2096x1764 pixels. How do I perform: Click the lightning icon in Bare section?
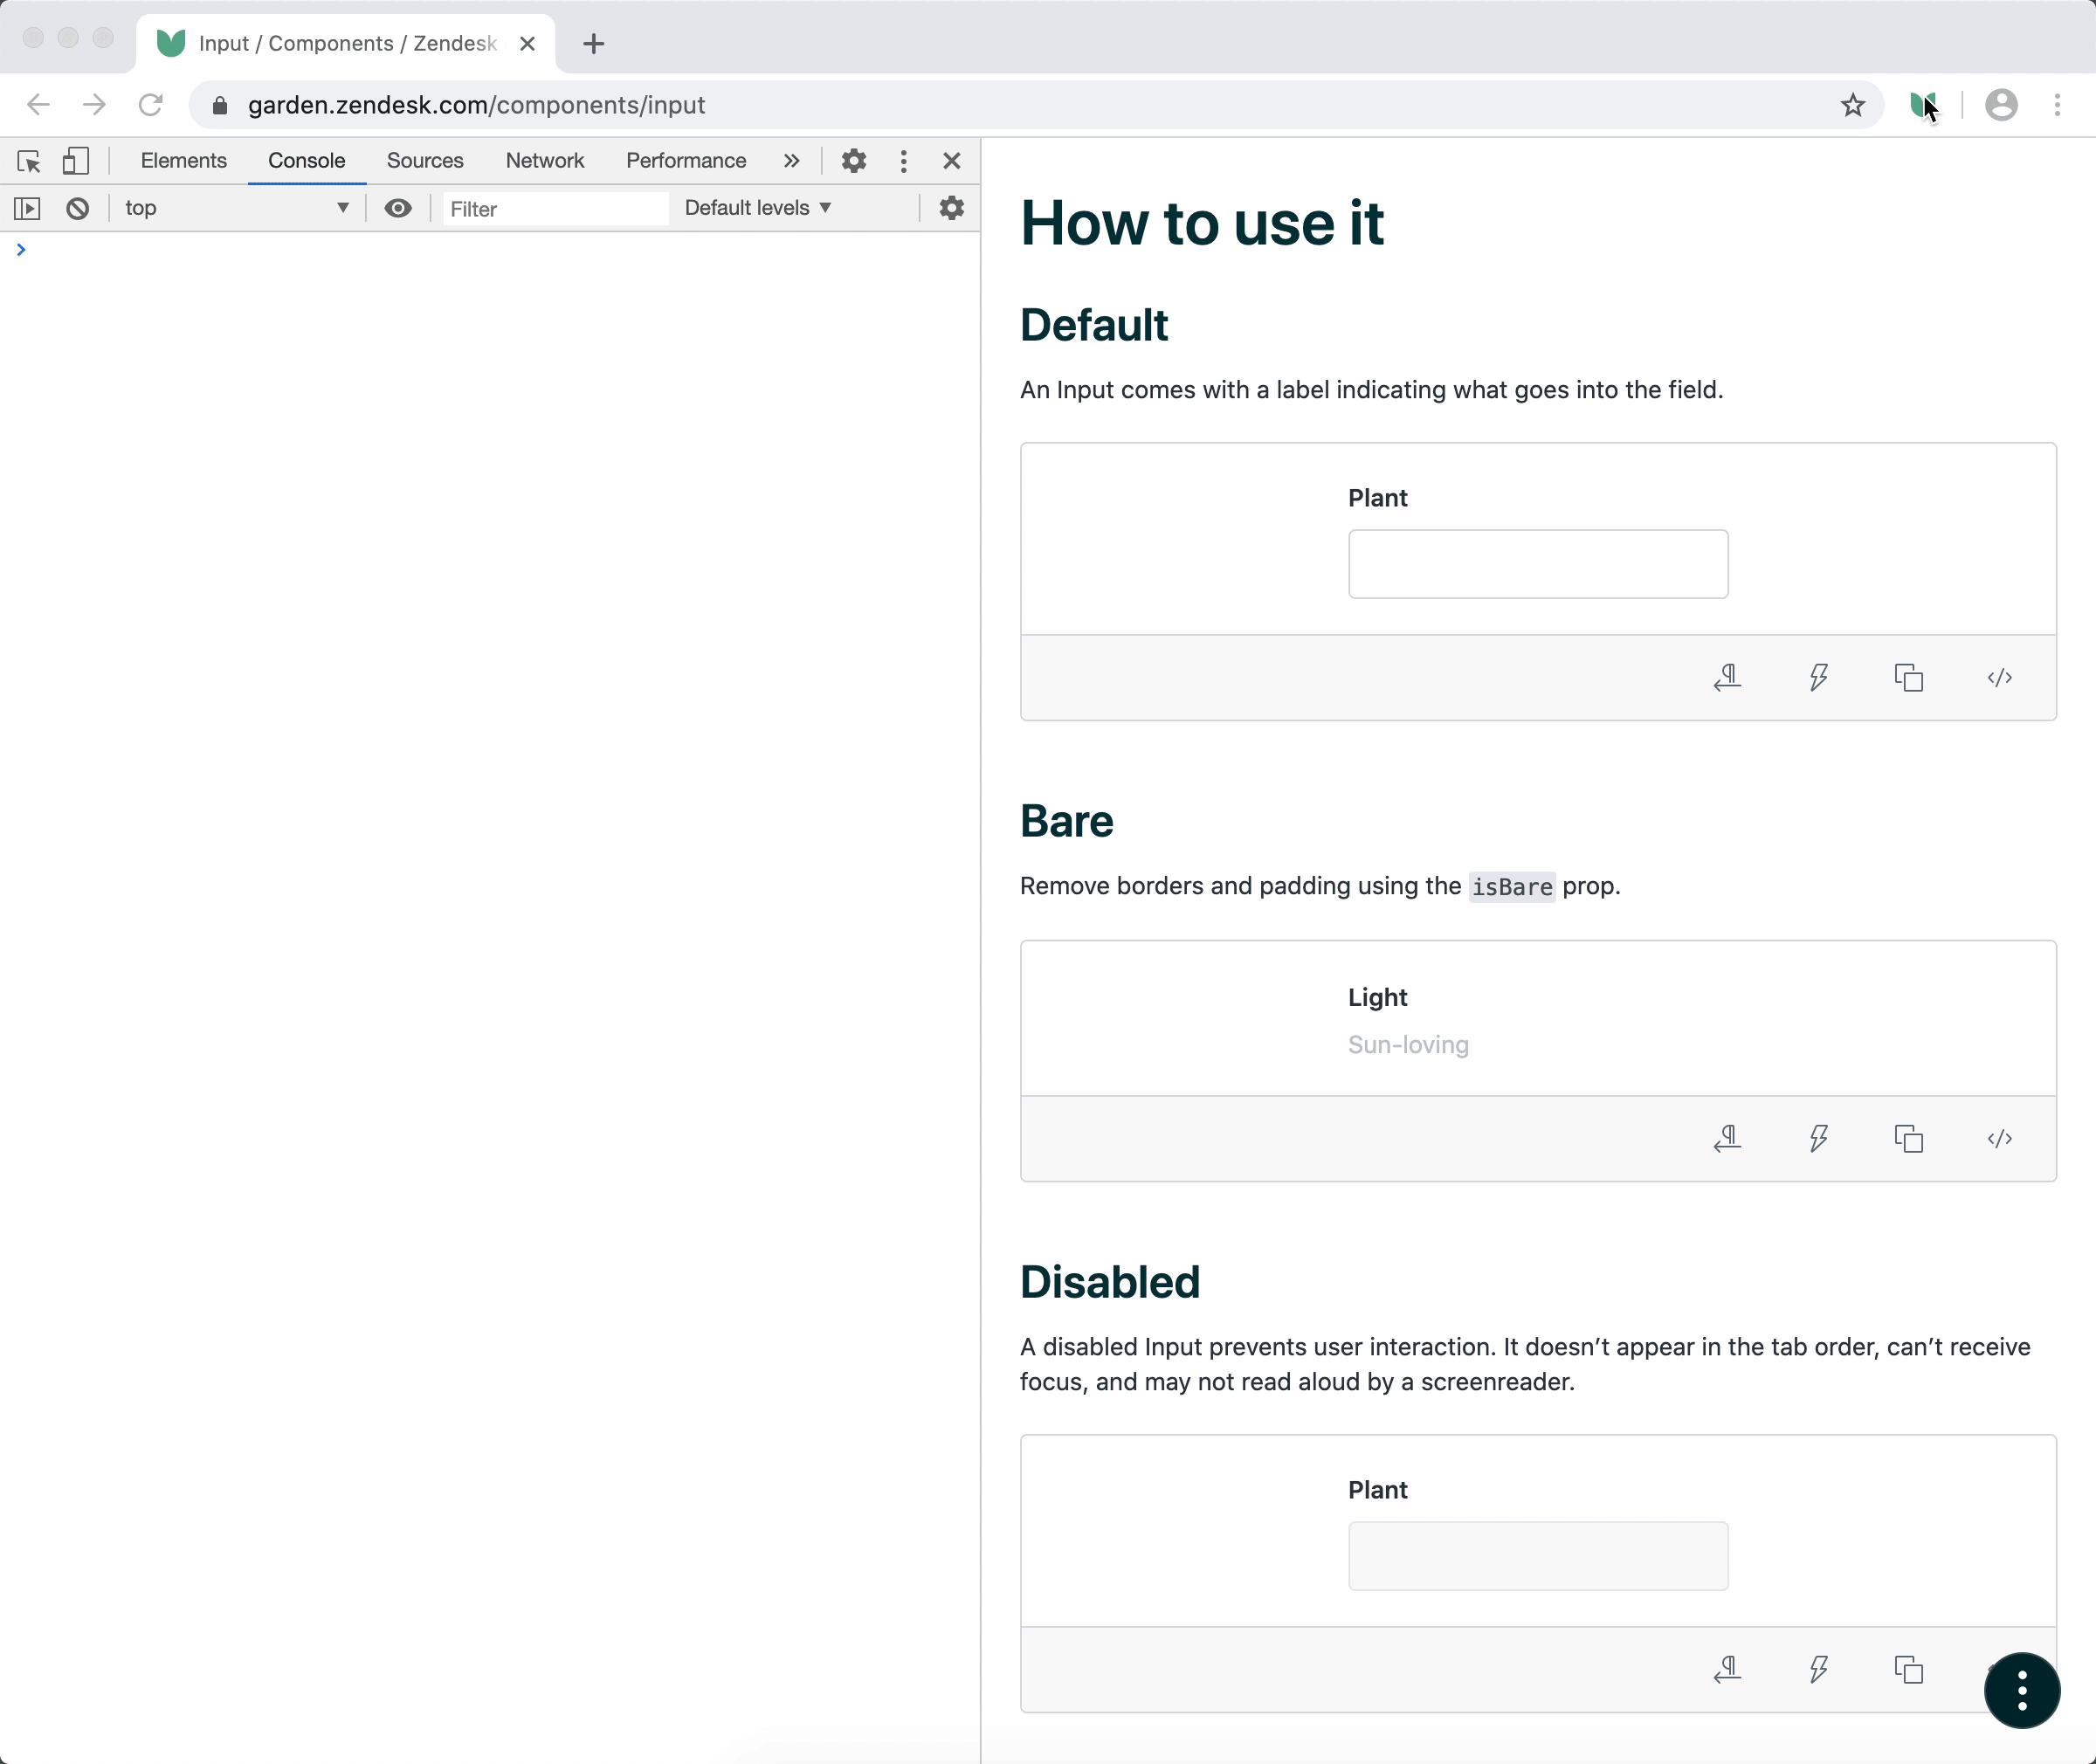tap(1817, 1138)
